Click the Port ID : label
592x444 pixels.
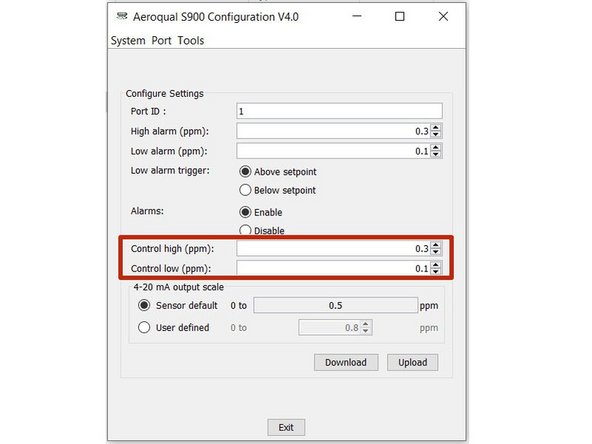coord(148,111)
